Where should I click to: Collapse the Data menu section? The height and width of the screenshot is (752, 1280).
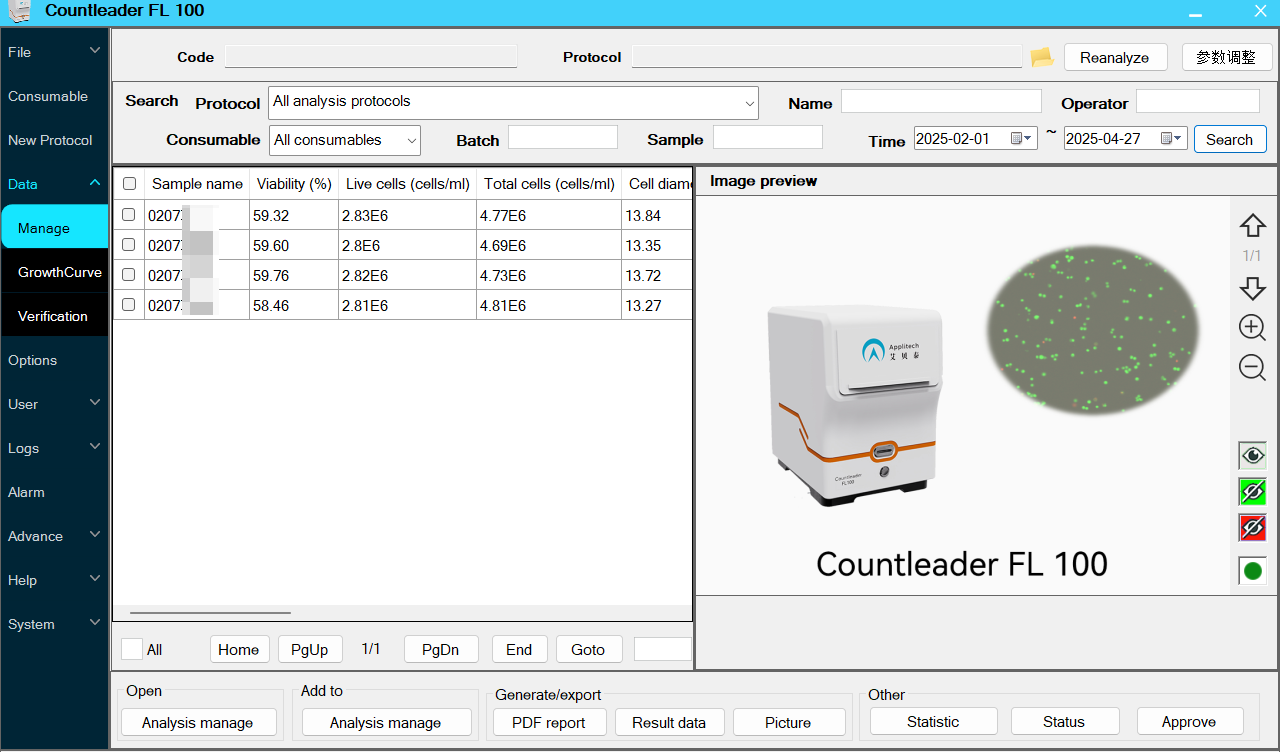point(54,184)
